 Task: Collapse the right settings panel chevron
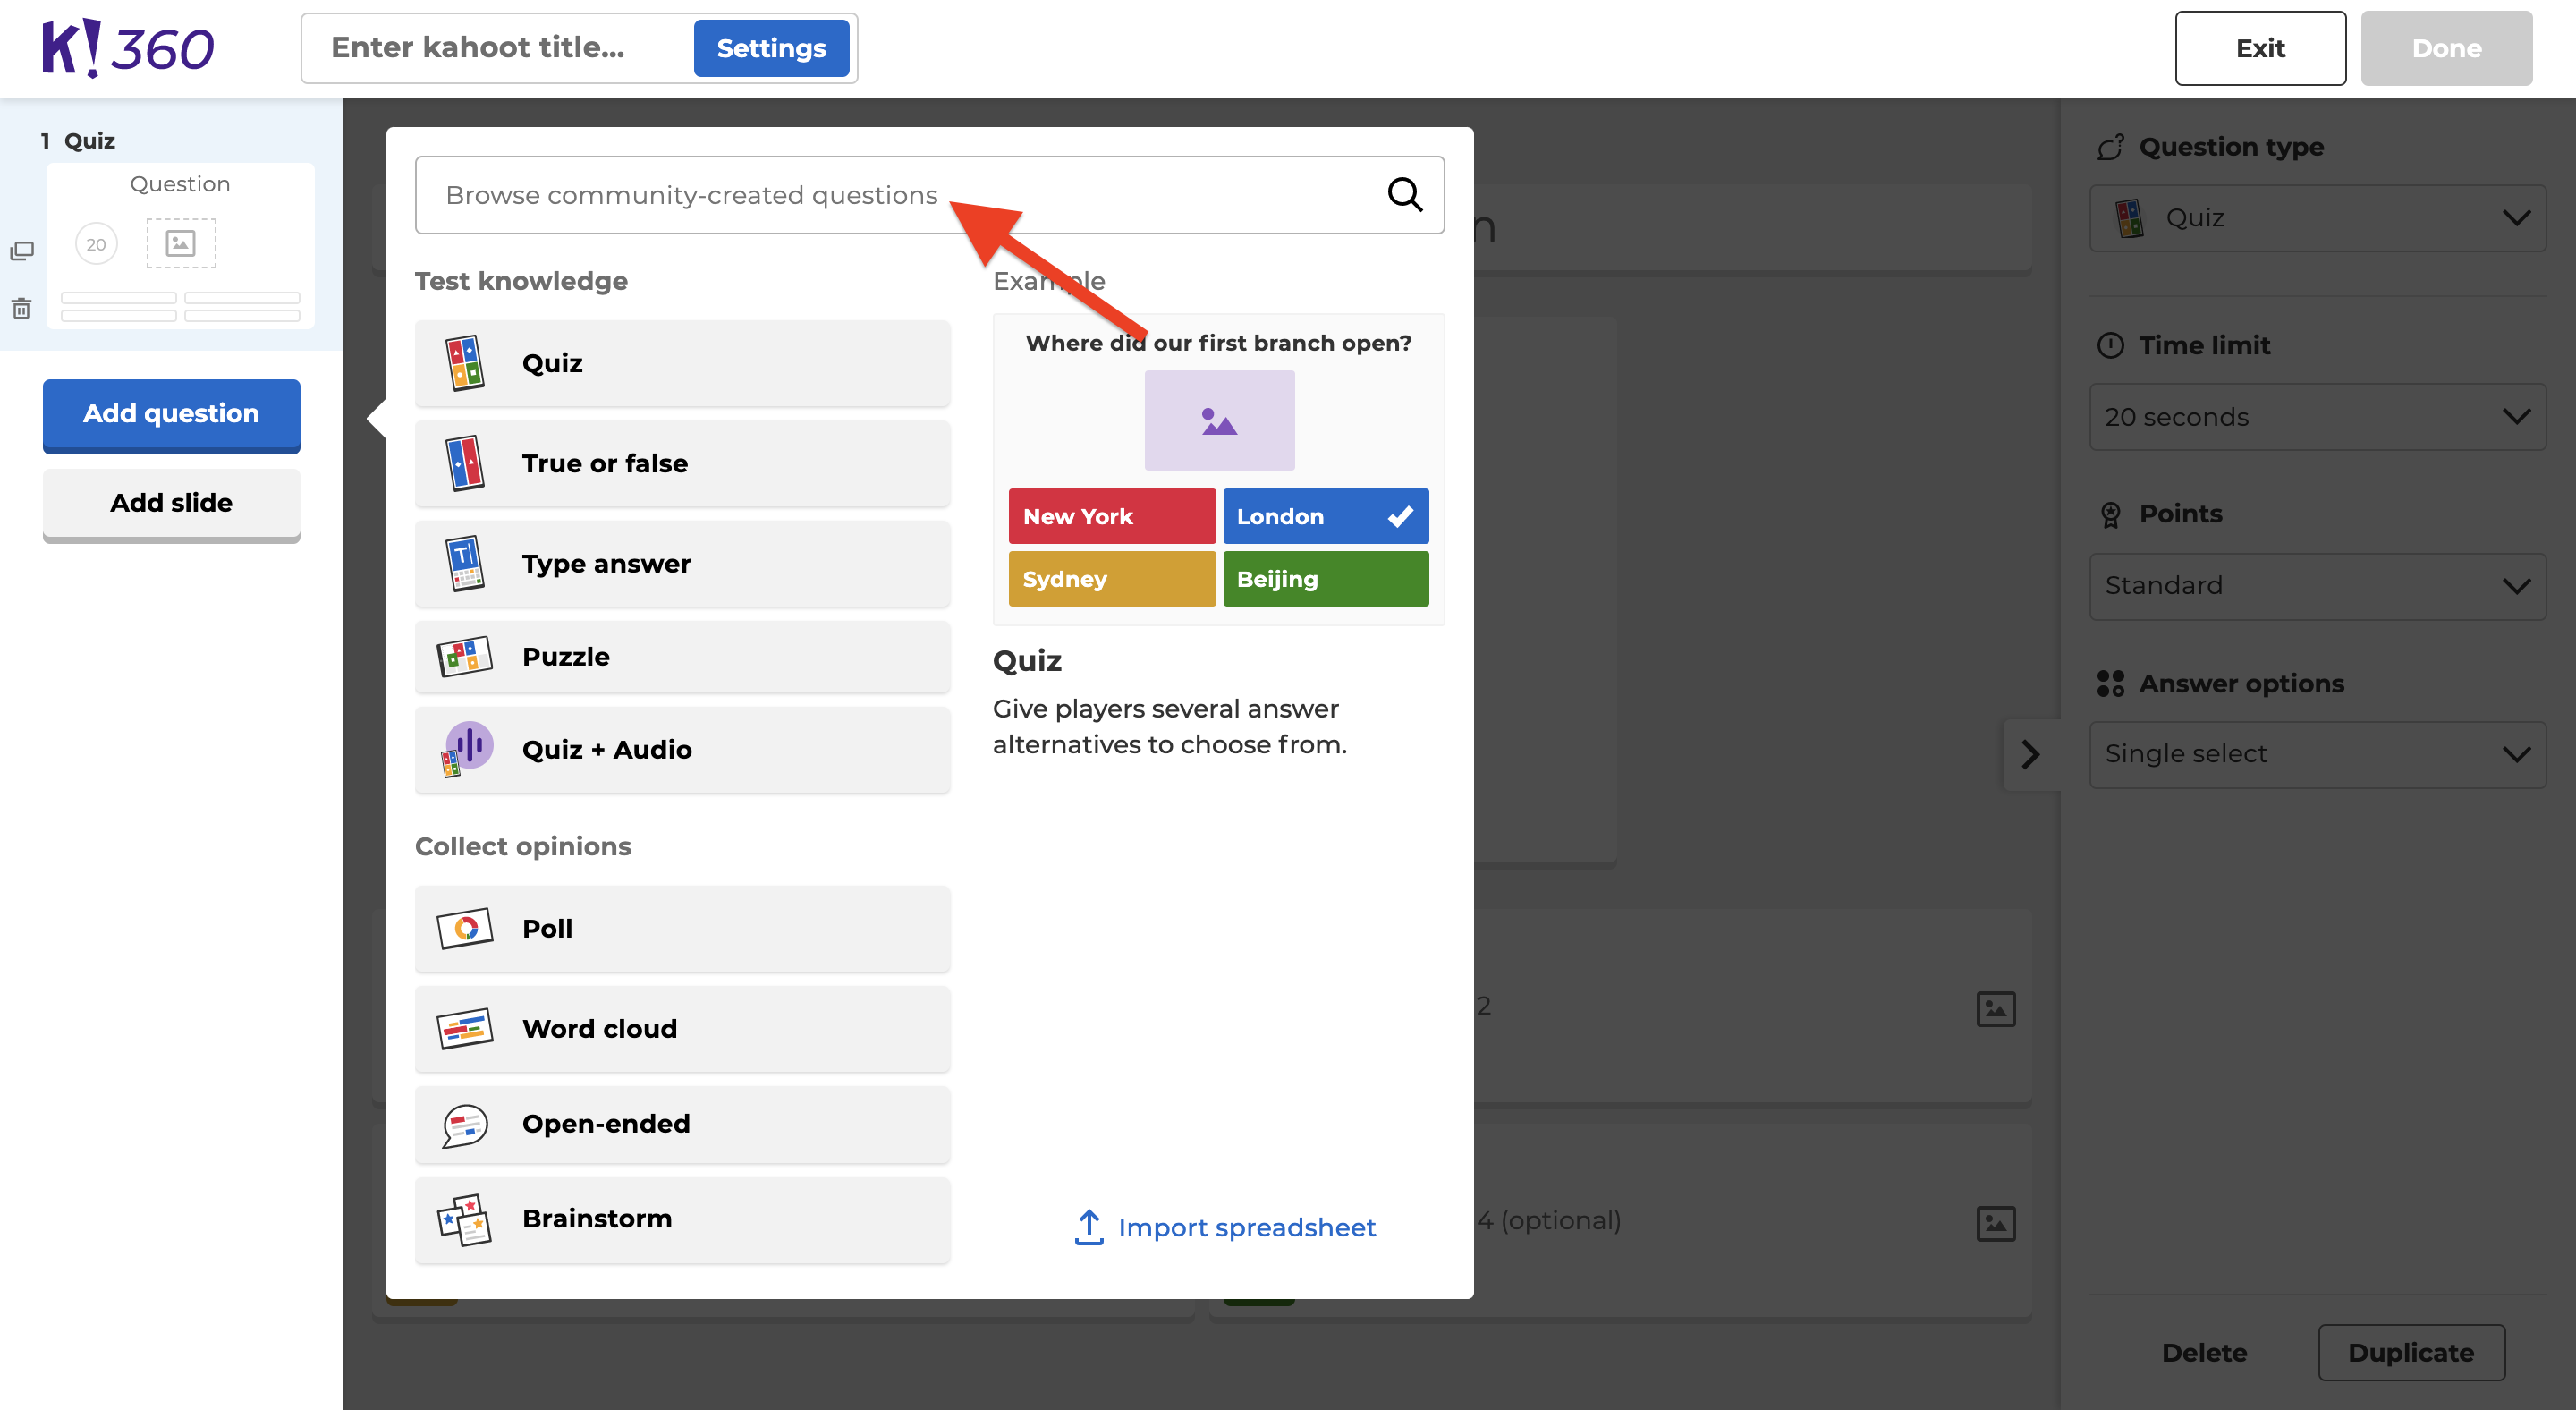click(2031, 754)
